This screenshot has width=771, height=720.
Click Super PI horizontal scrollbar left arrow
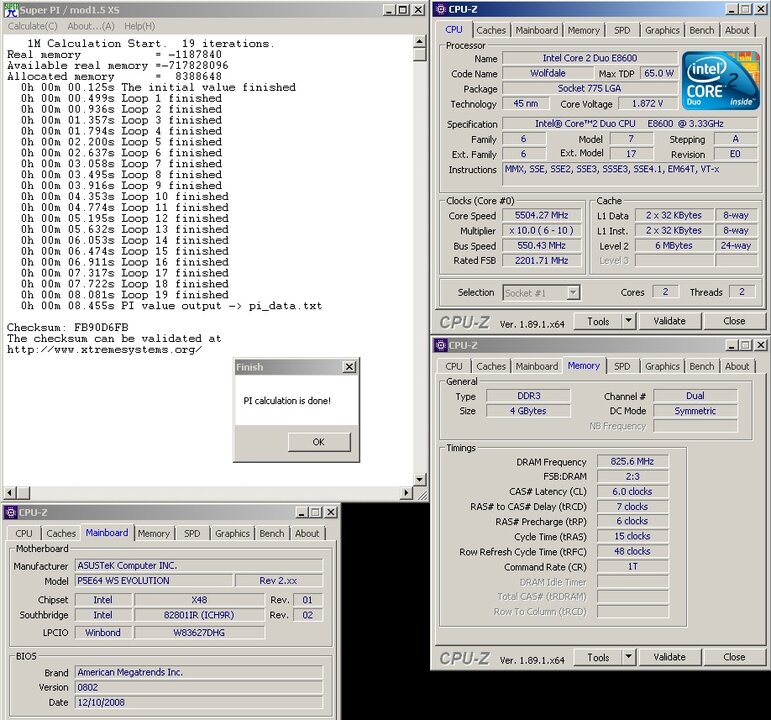point(10,492)
